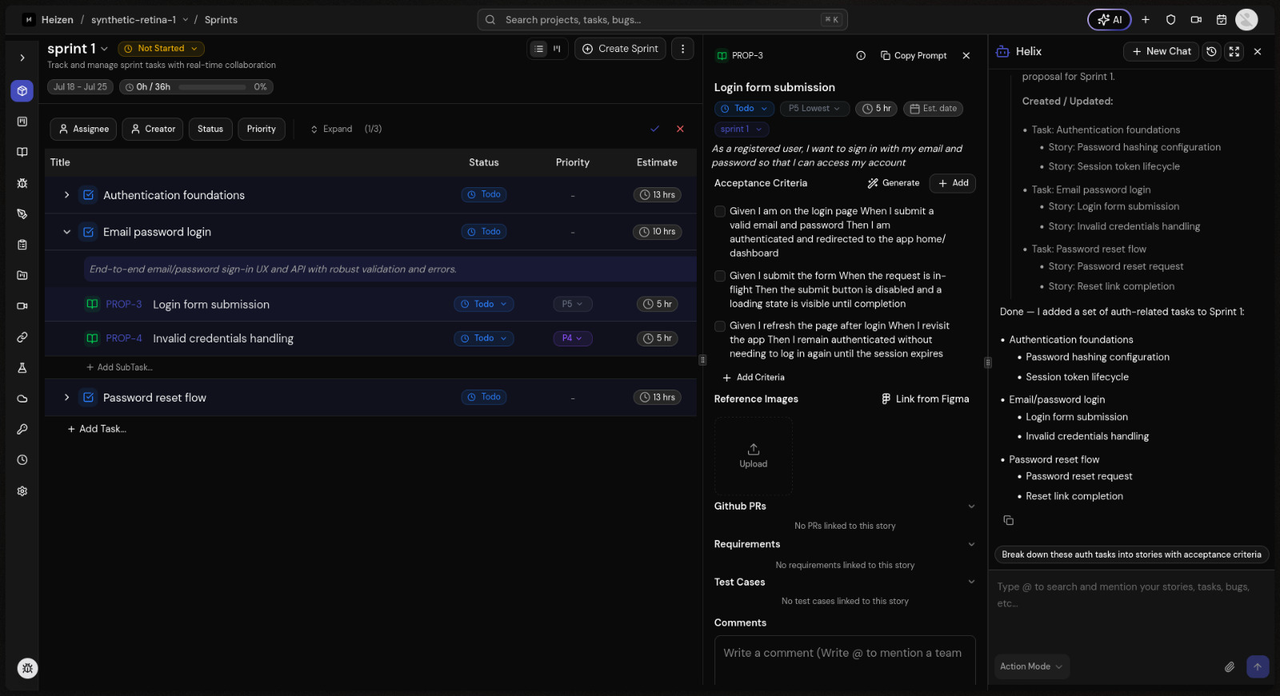Open the synthetic-retina-1 project dropdown
The image size is (1280, 696).
(139, 19)
